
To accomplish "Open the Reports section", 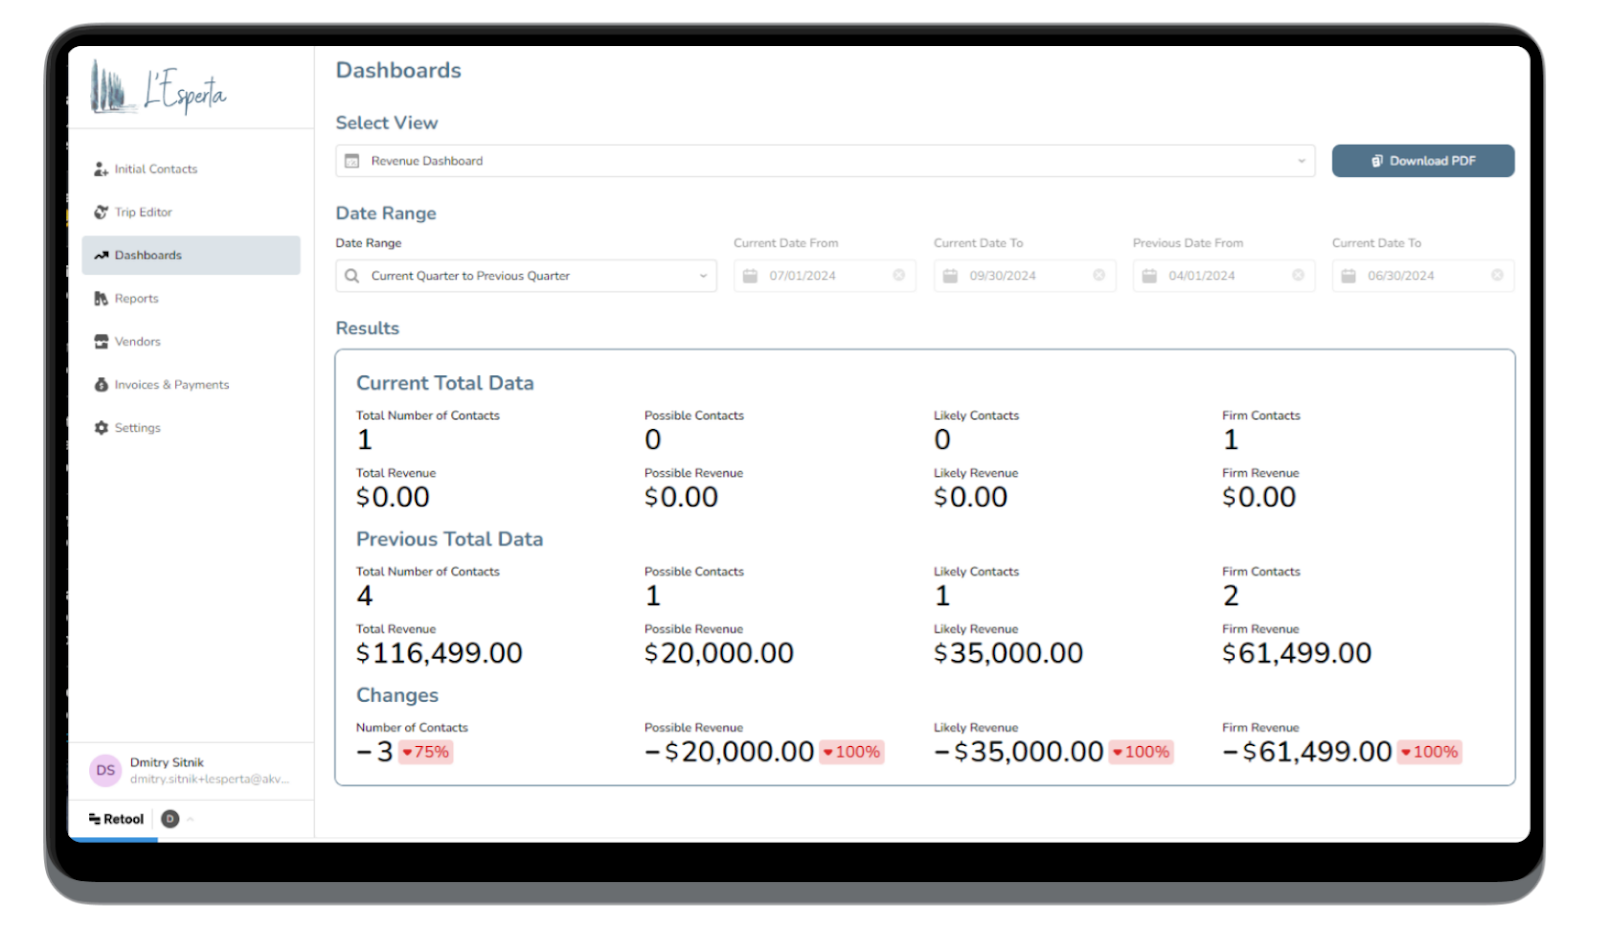I will tap(191, 298).
